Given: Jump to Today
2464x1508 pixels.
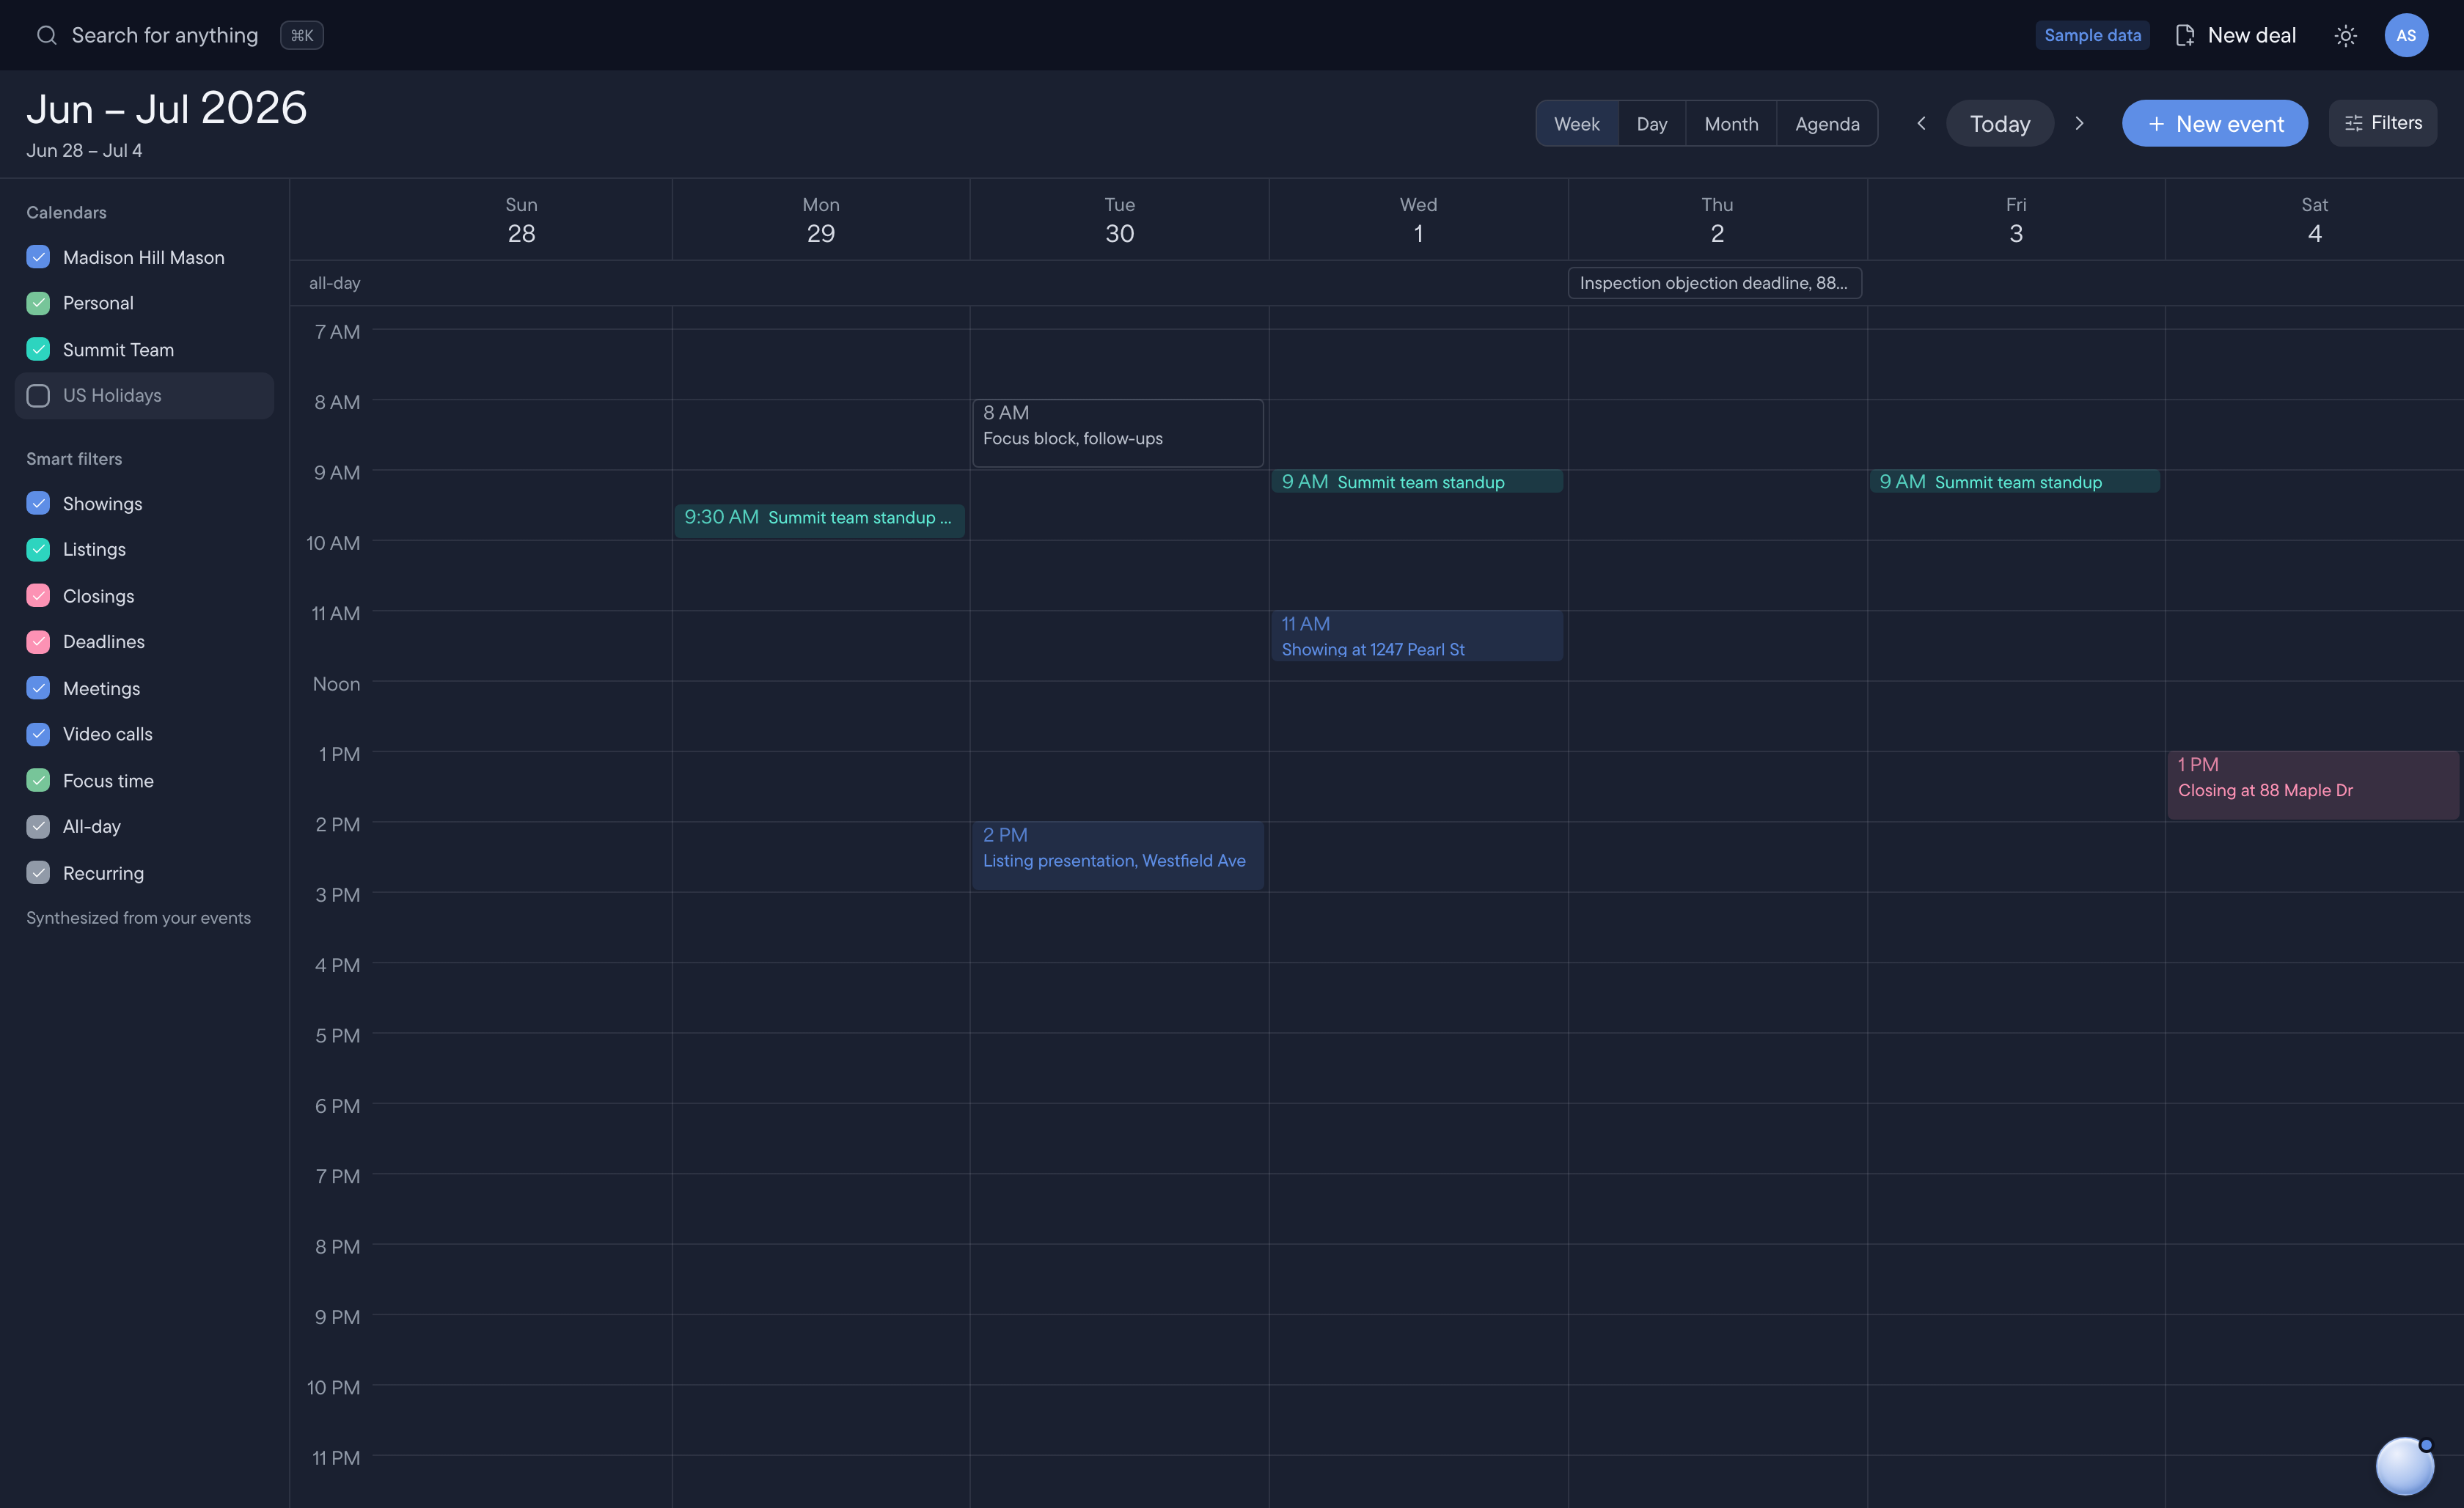Looking at the screenshot, I should pos(2000,123).
